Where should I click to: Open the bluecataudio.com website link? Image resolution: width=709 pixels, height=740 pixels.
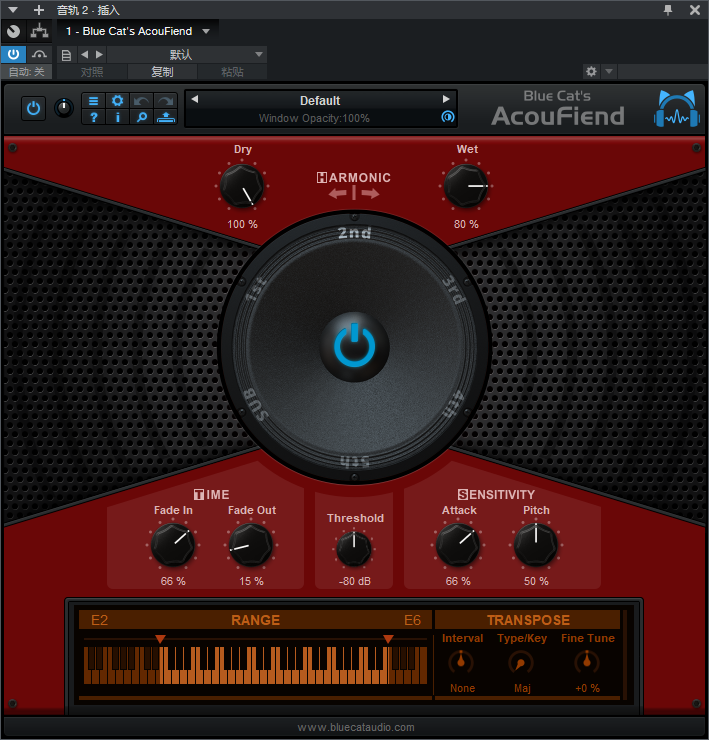click(x=356, y=727)
